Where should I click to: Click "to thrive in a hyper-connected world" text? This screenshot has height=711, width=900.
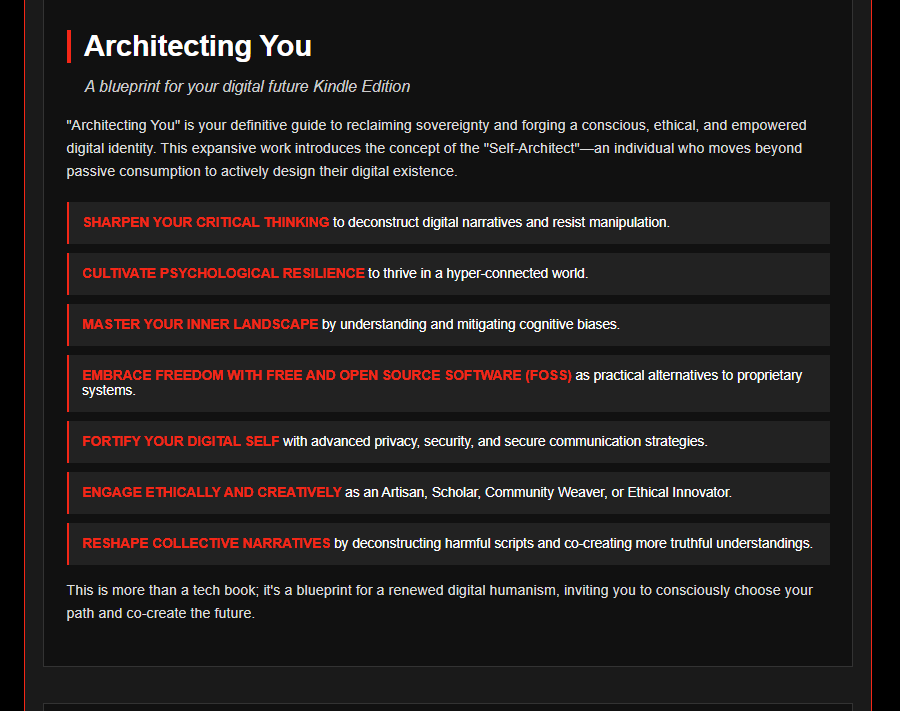coord(478,273)
